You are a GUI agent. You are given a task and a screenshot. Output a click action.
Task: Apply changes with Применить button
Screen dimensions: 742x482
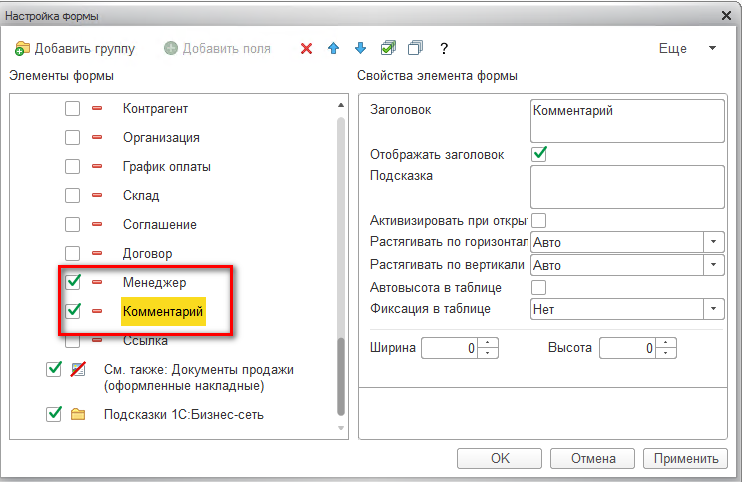pos(685,458)
